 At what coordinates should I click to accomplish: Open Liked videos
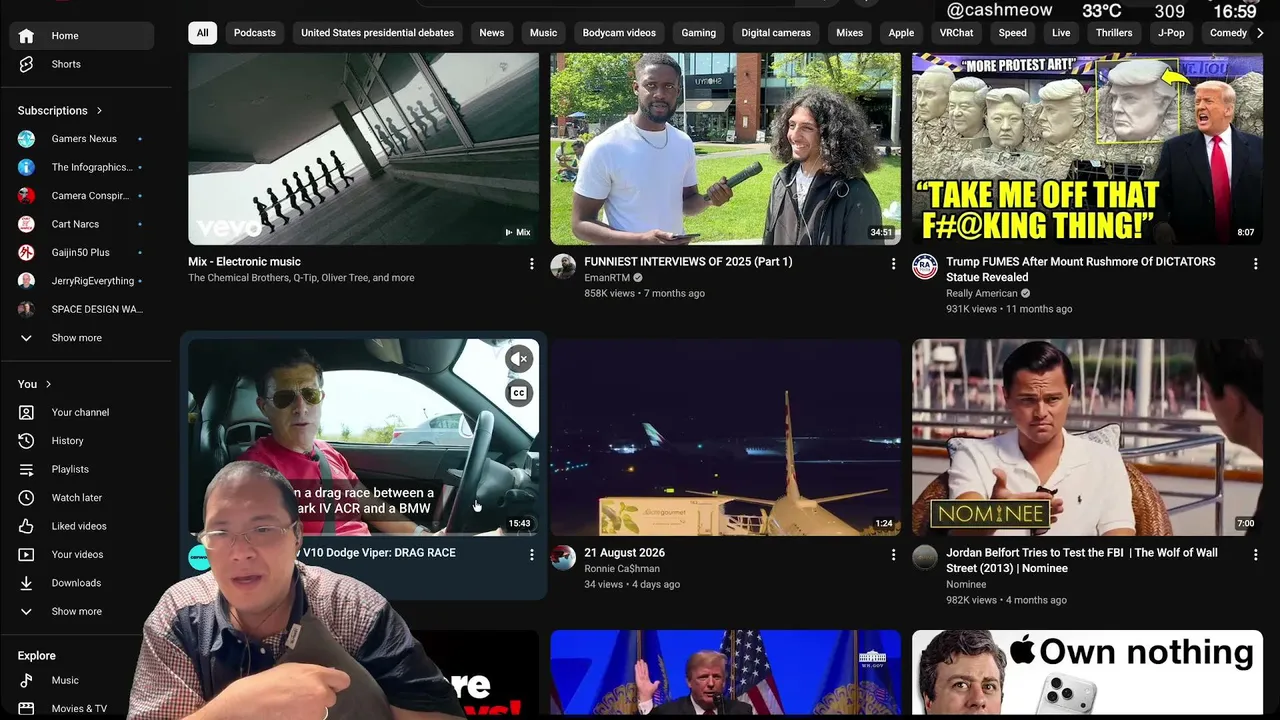[x=82, y=526]
